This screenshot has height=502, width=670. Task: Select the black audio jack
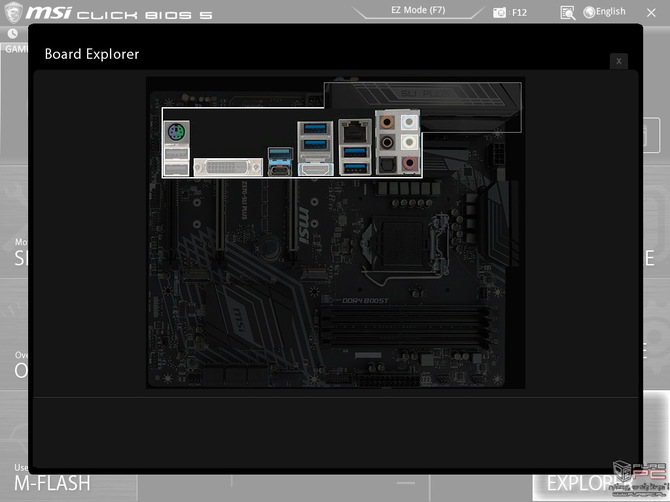tap(387, 142)
